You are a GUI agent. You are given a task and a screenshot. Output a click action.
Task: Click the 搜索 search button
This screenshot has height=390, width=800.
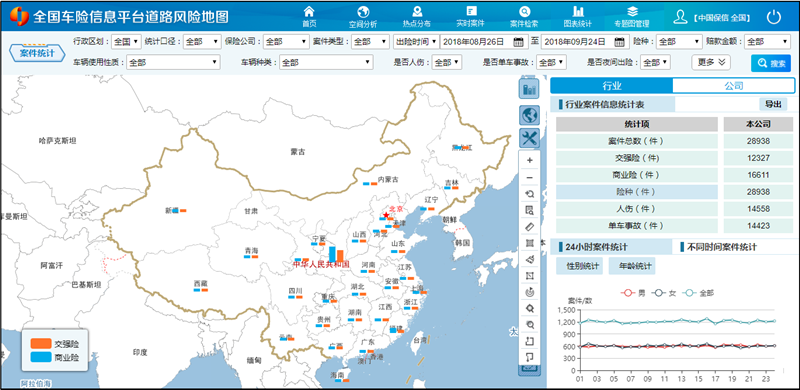pos(771,63)
